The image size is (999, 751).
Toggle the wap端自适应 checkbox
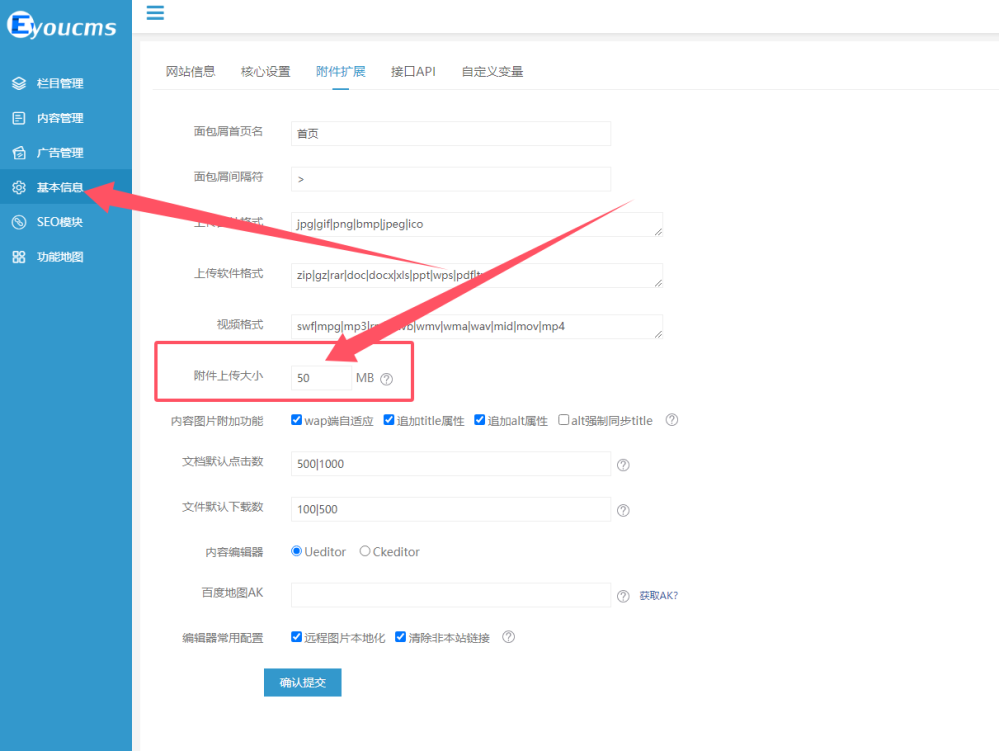tap(296, 420)
